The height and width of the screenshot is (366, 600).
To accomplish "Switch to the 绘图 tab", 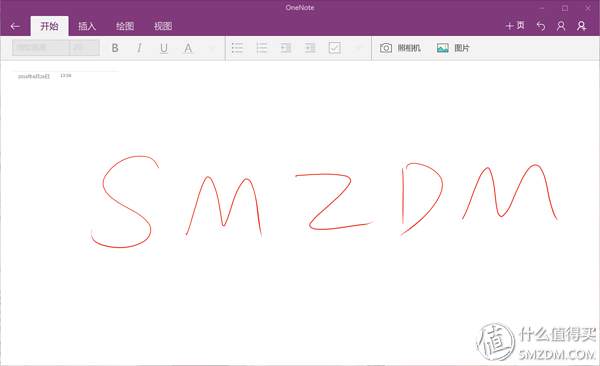I will click(x=125, y=26).
